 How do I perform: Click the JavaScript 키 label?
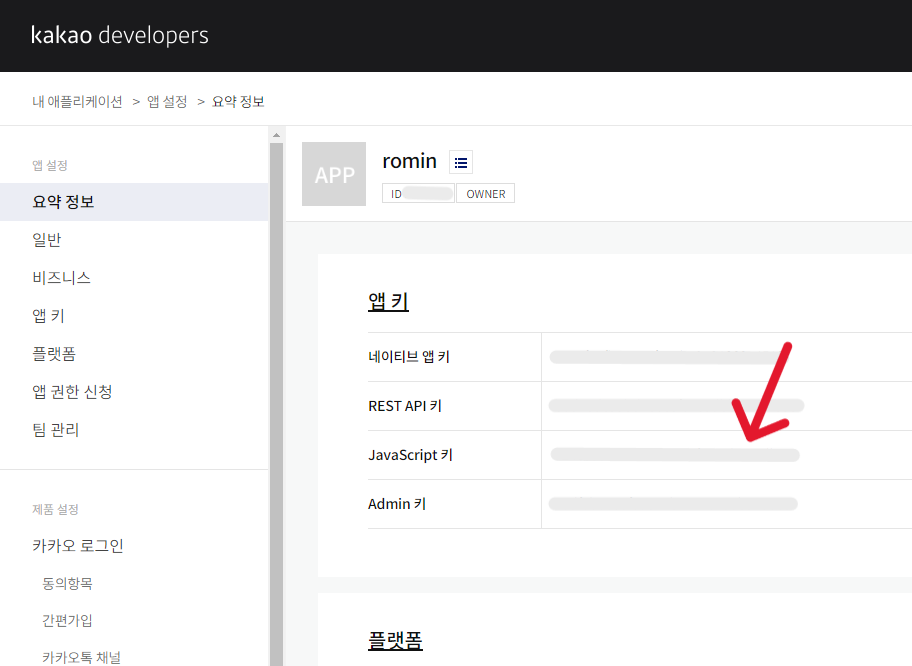click(x=410, y=455)
